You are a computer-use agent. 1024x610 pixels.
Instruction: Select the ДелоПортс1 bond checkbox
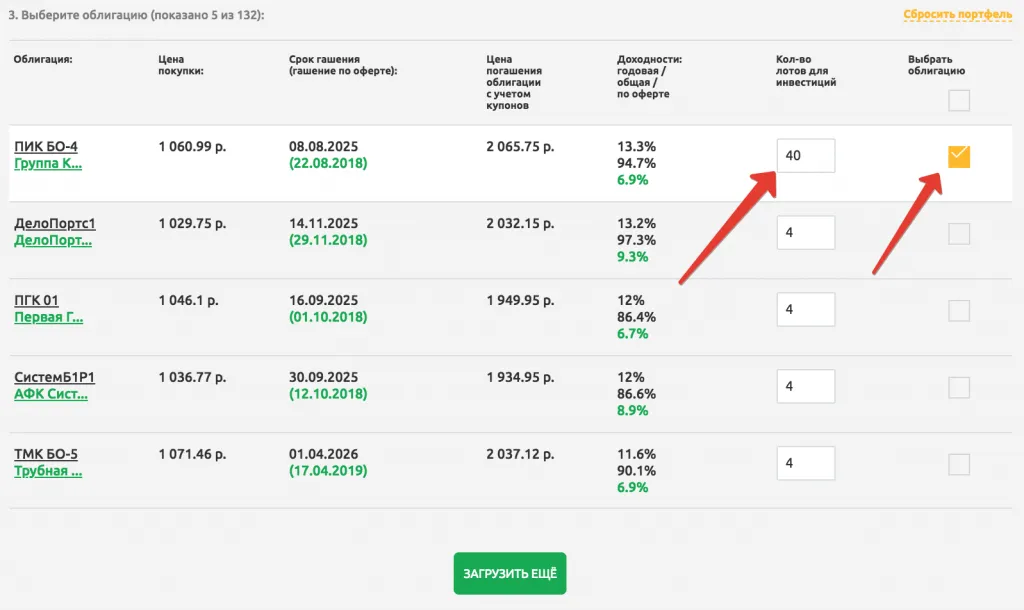coord(959,234)
